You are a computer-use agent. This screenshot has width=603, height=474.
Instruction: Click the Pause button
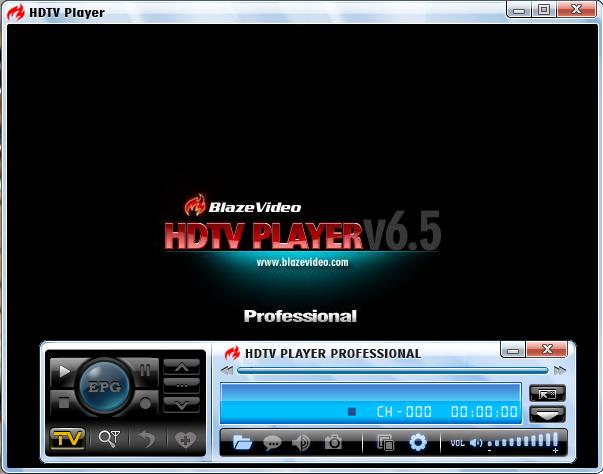[x=145, y=370]
